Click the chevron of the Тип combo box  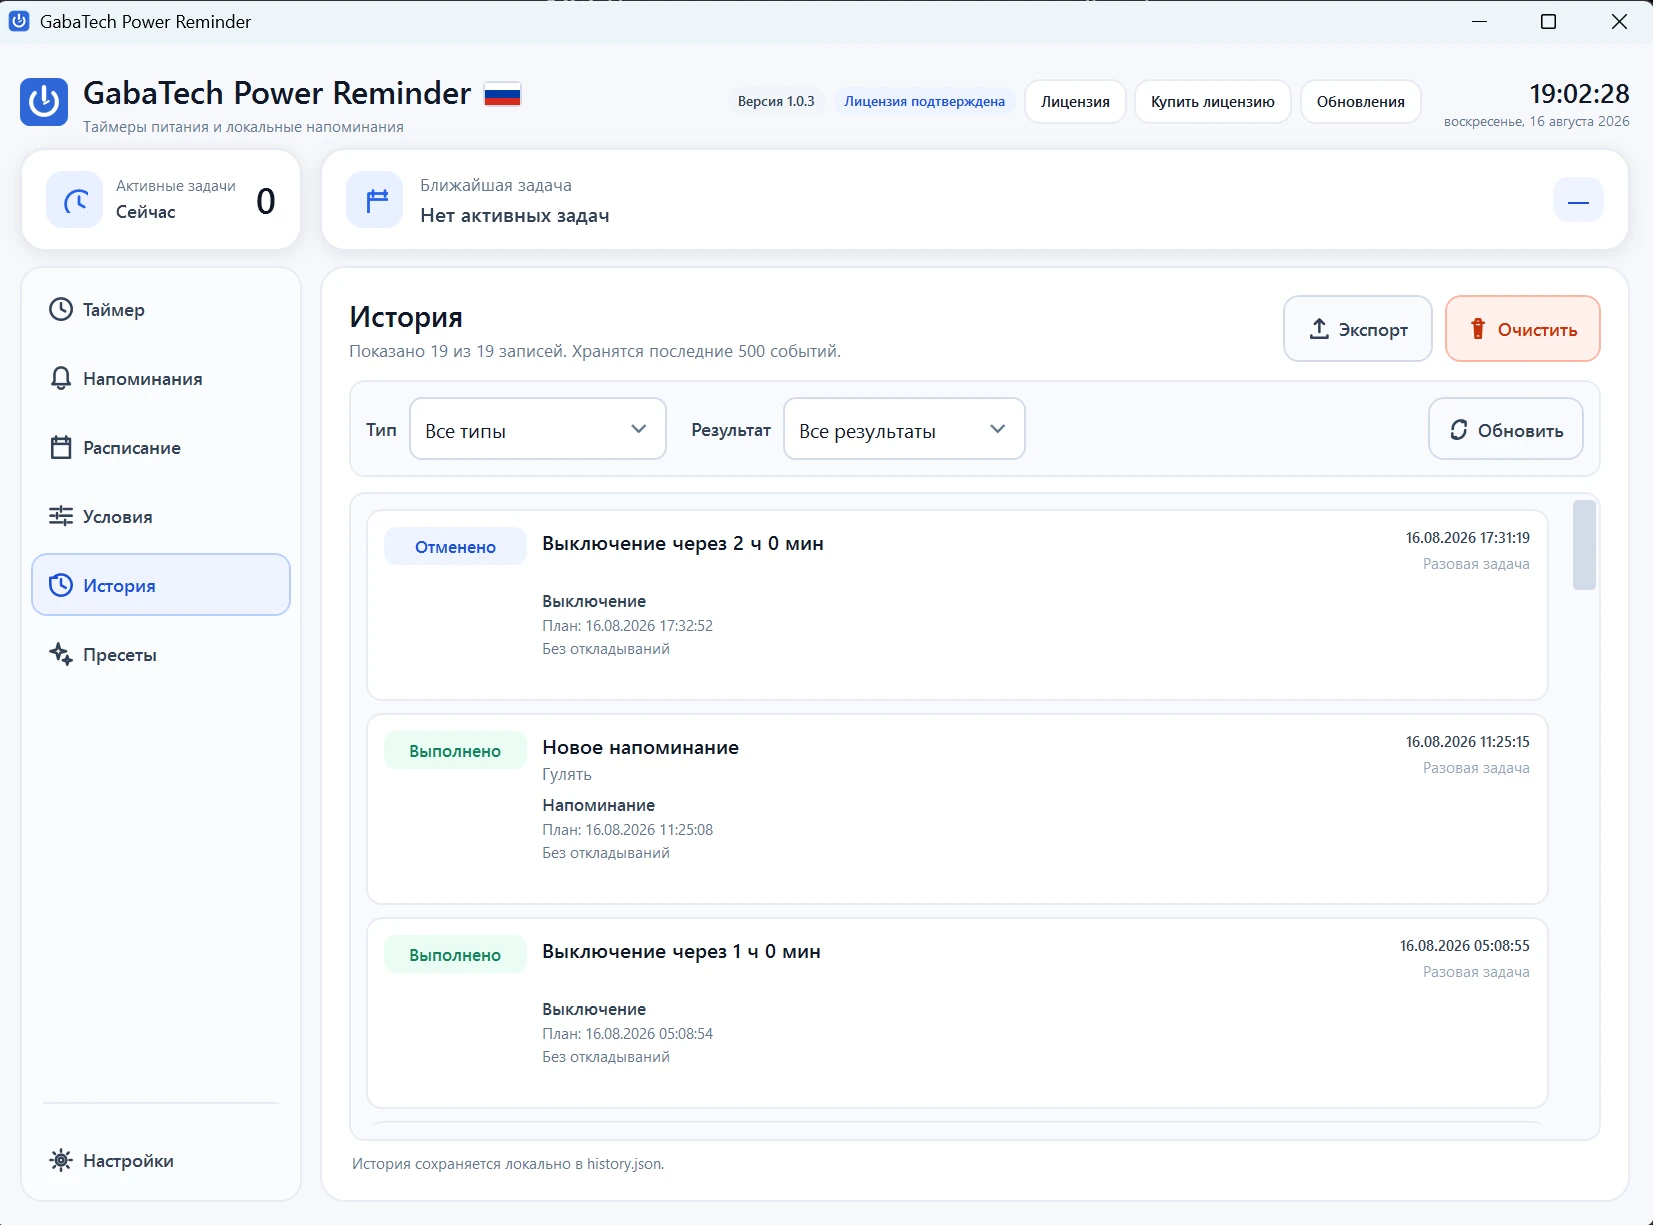tap(638, 429)
